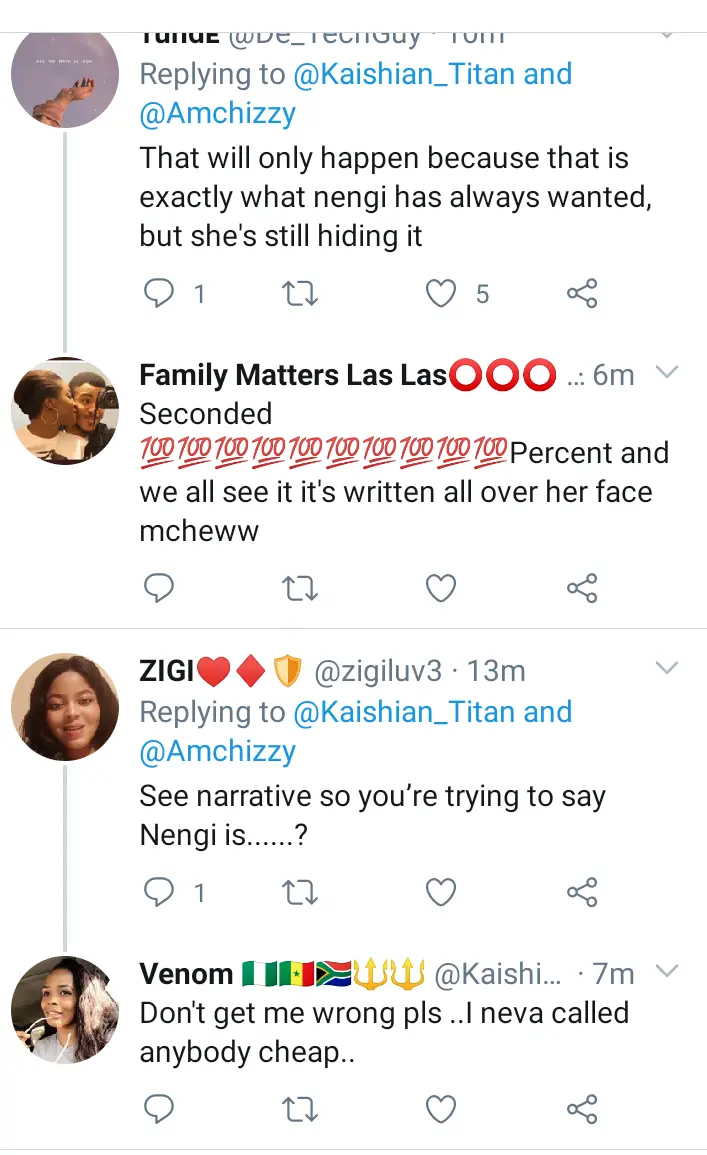Open ZIGI's profile picture
The image size is (707, 1155).
click(x=65, y=707)
